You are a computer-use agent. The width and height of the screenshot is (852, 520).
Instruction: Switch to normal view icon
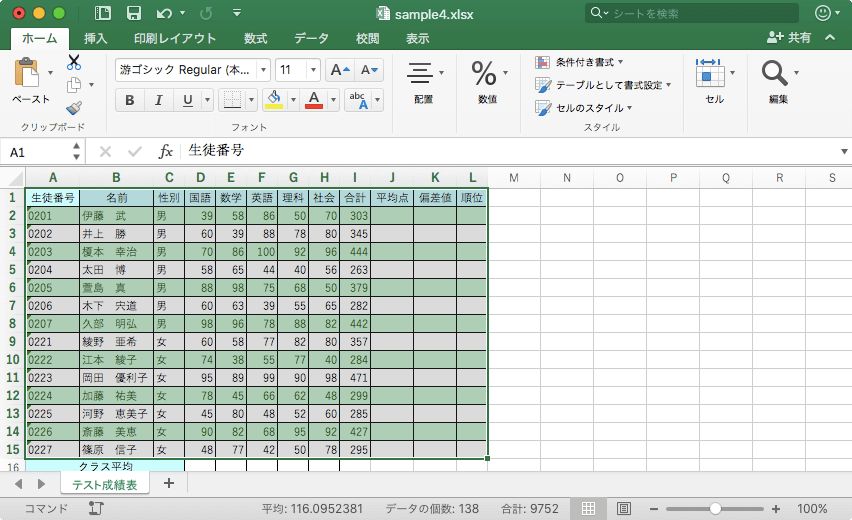coord(588,509)
